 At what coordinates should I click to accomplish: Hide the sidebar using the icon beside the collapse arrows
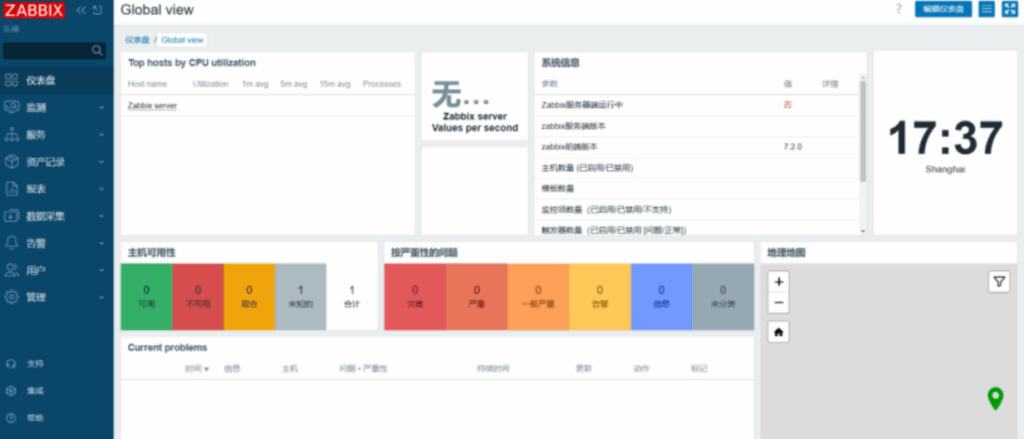(97, 10)
